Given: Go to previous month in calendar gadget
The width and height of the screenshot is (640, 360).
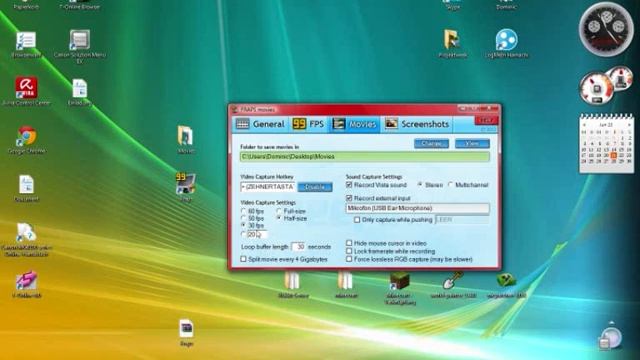Looking at the screenshot, I should (584, 125).
